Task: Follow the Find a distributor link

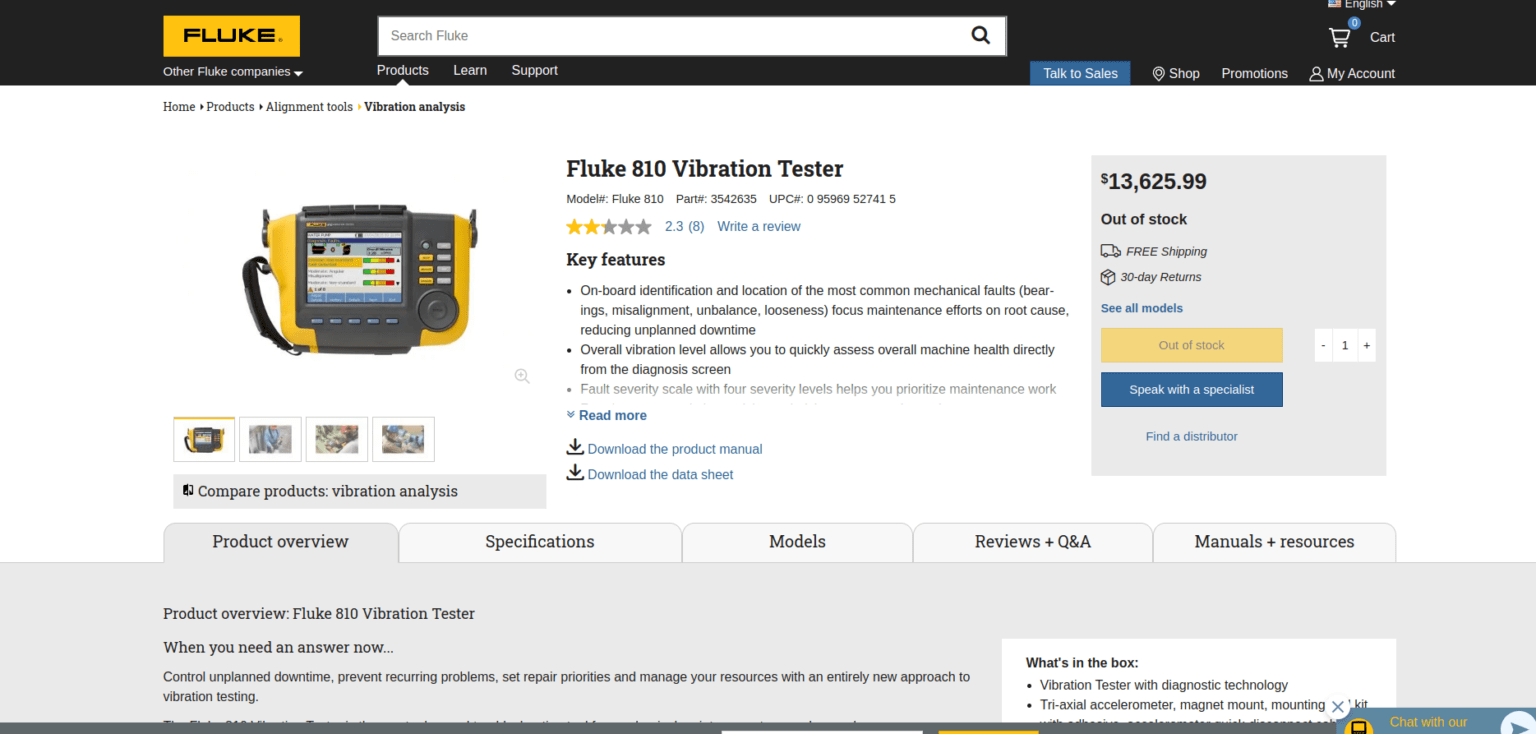Action: (1191, 436)
